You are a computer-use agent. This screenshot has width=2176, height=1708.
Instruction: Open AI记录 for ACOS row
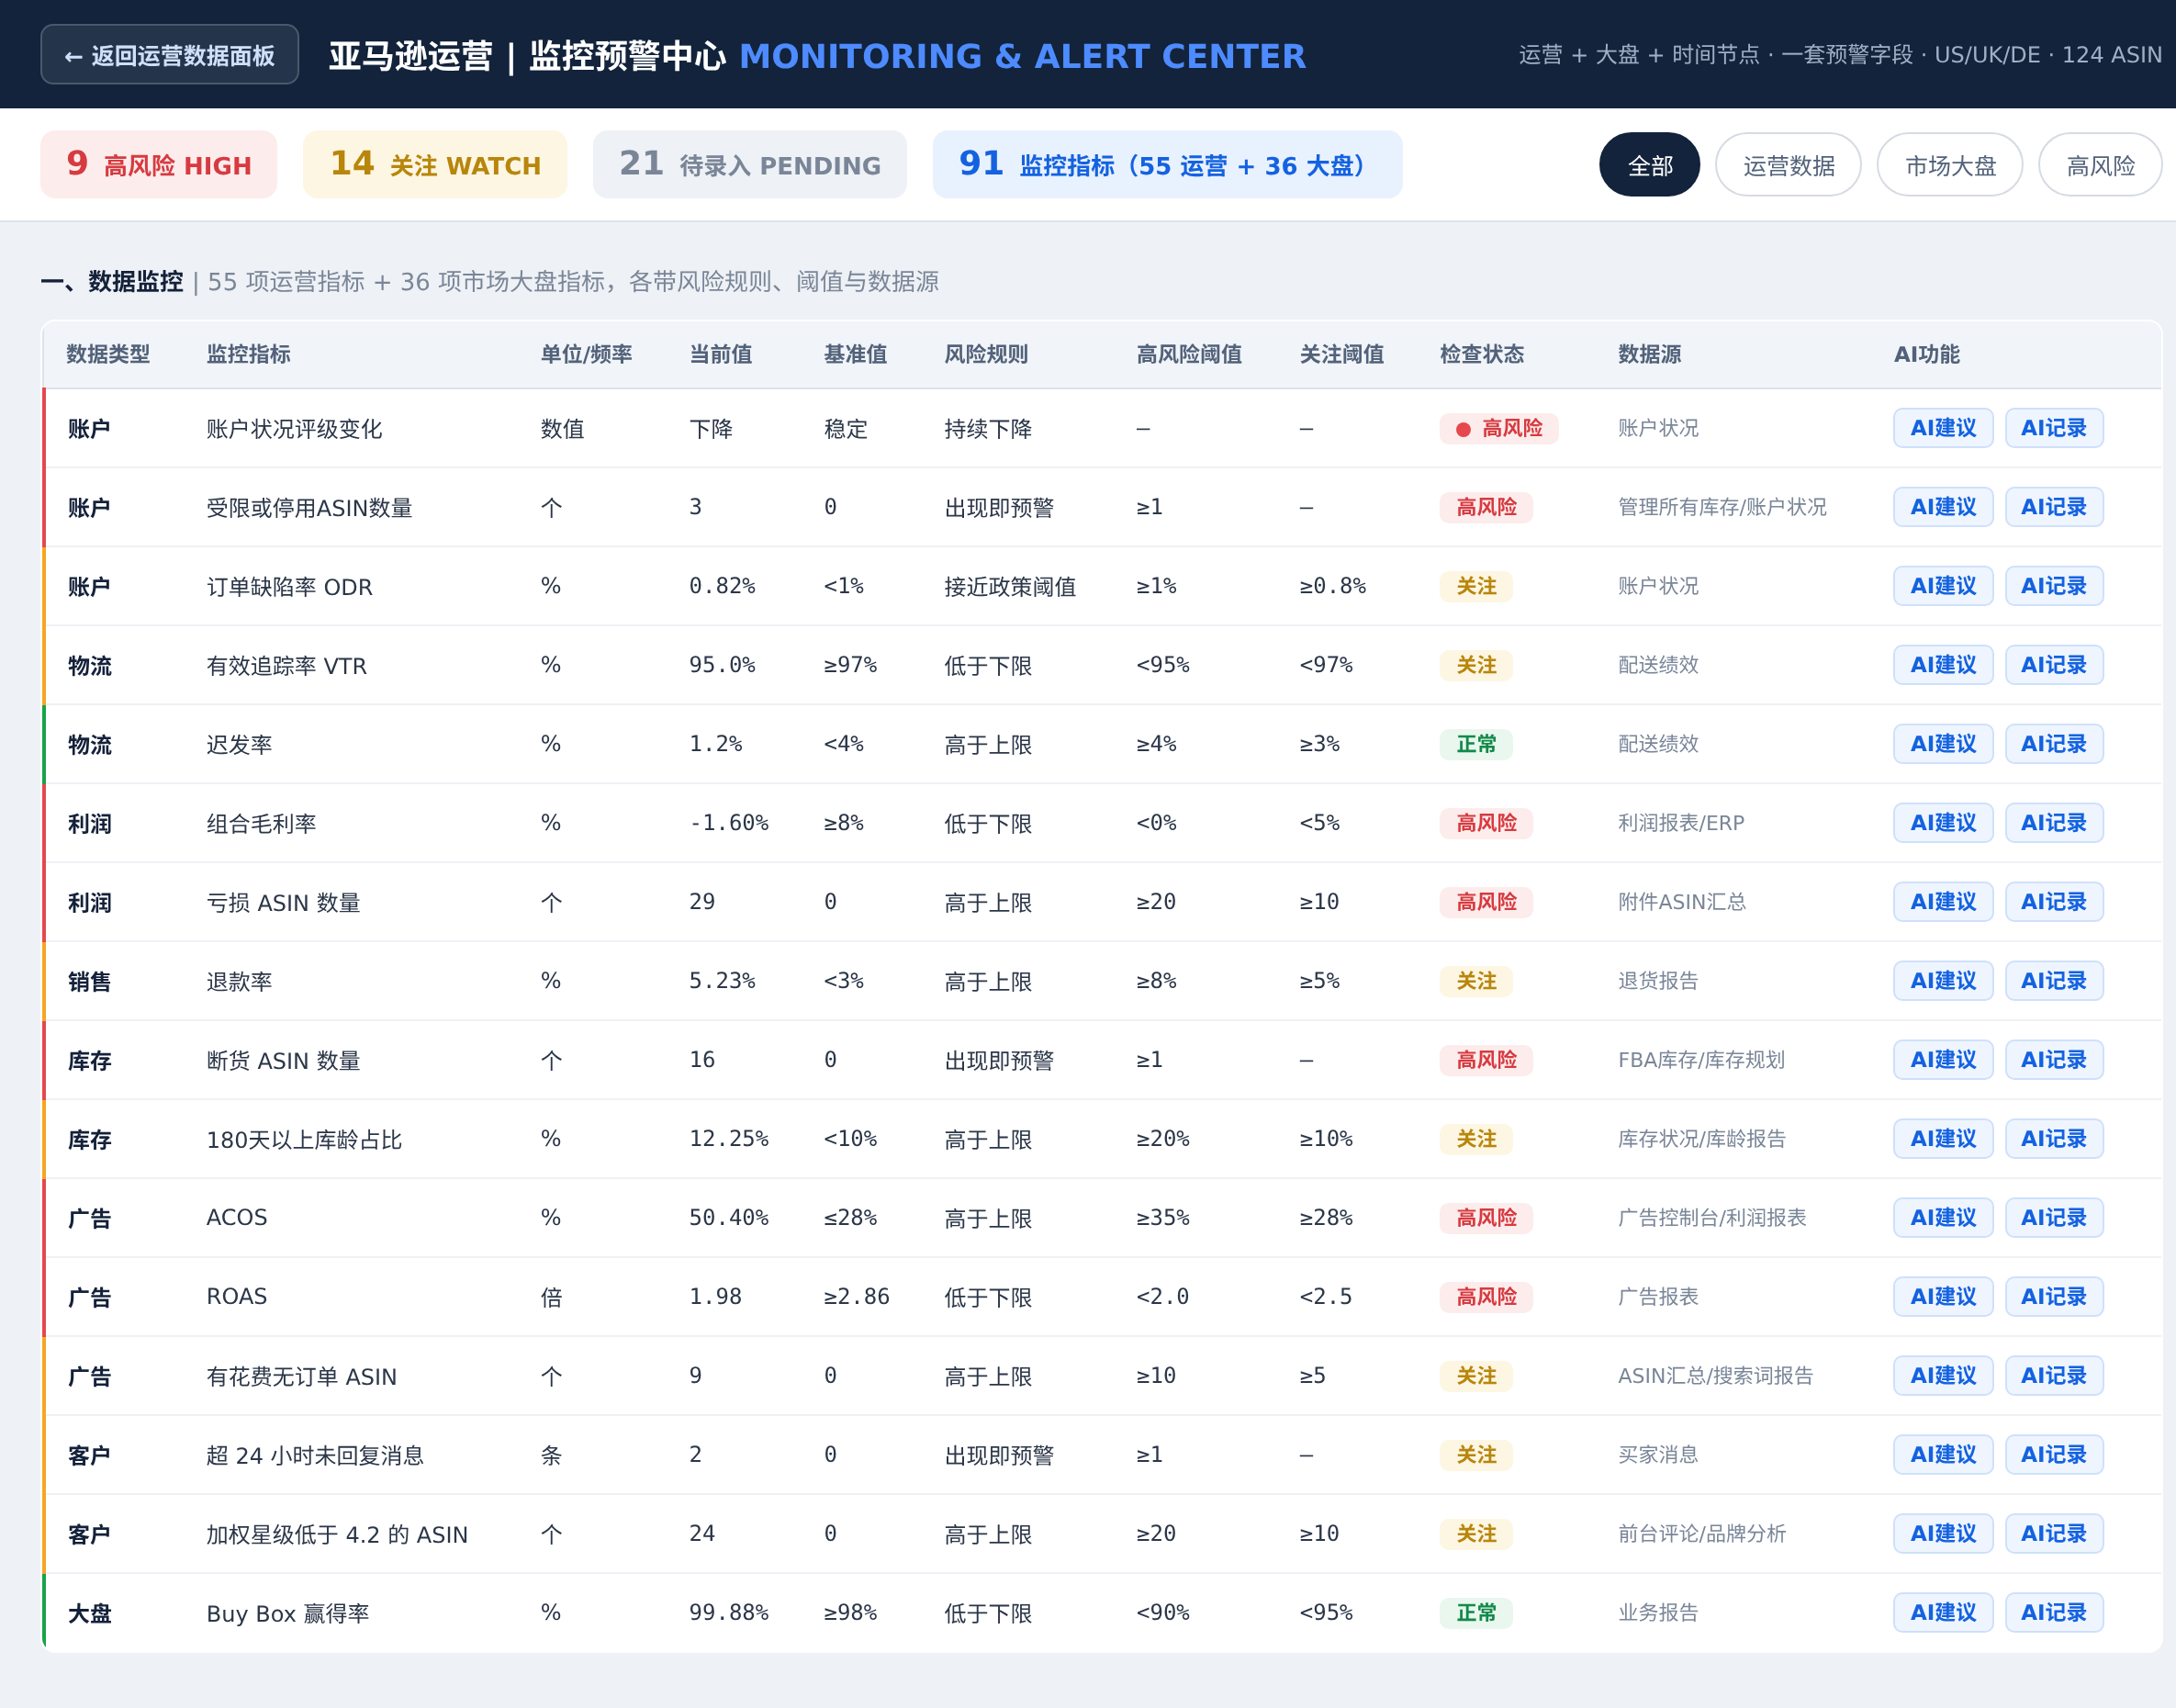(2054, 1218)
